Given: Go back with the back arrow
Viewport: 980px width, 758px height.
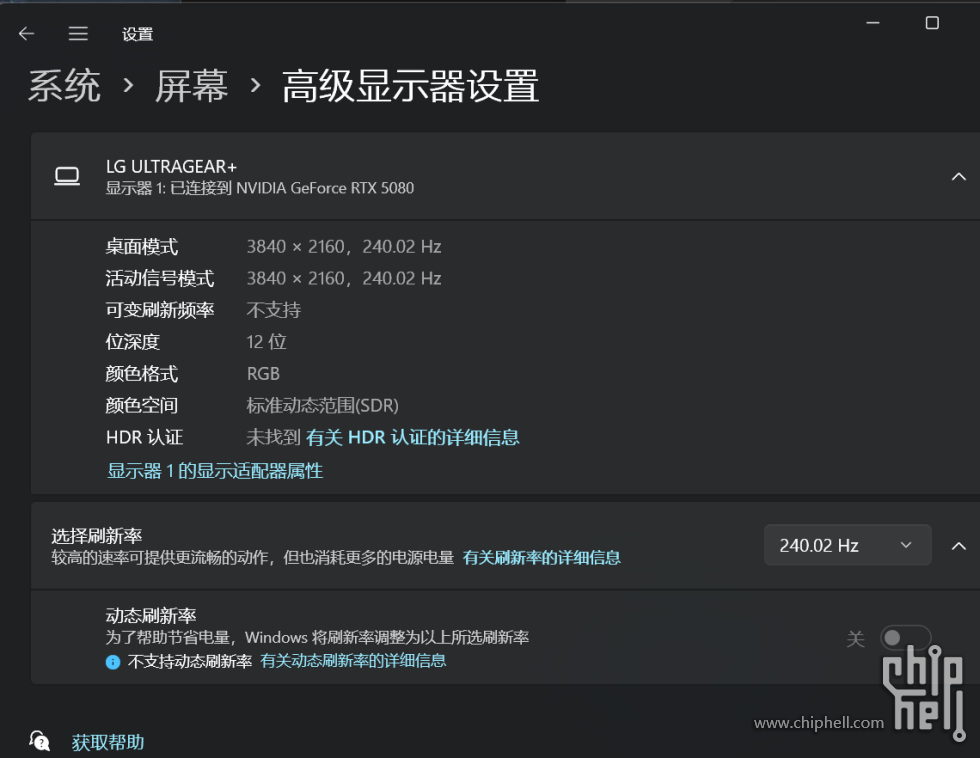Looking at the screenshot, I should 26,34.
